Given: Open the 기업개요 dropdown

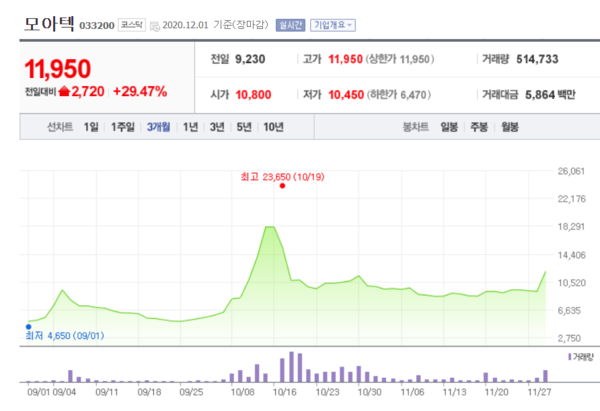Looking at the screenshot, I should (x=333, y=25).
